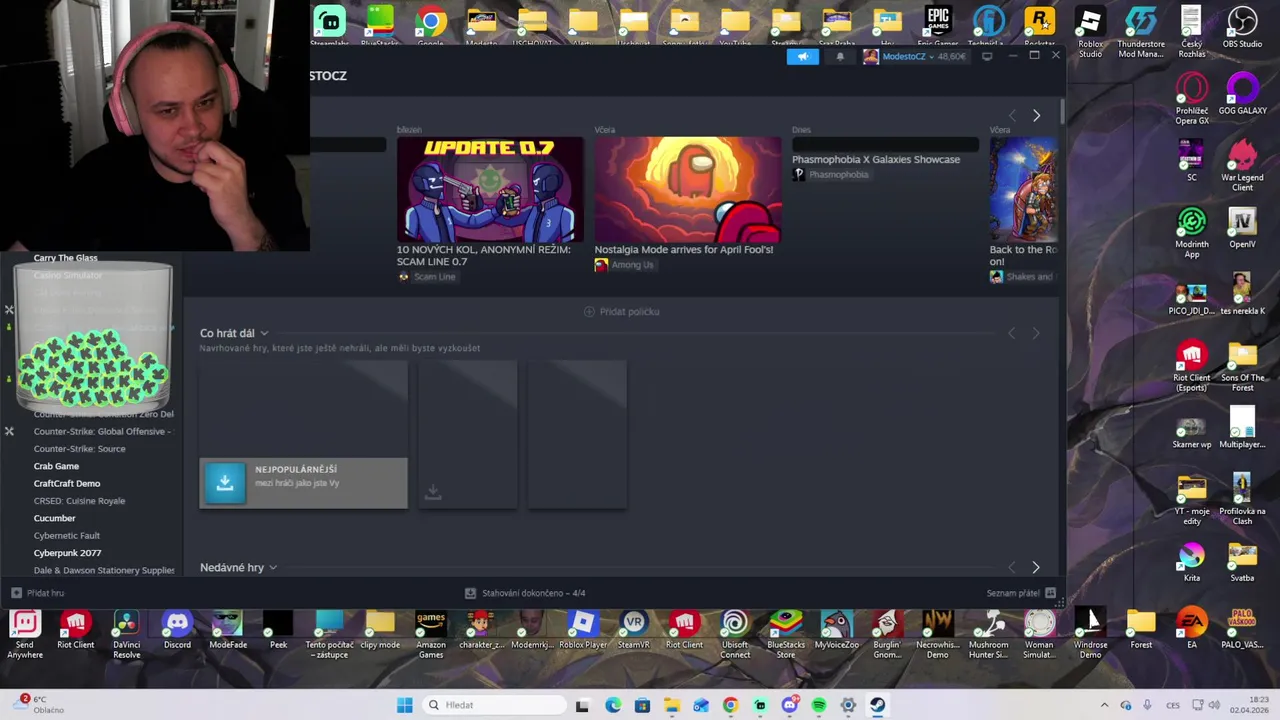
Task: Click Carry The Glass overlay title
Action: 65,258
